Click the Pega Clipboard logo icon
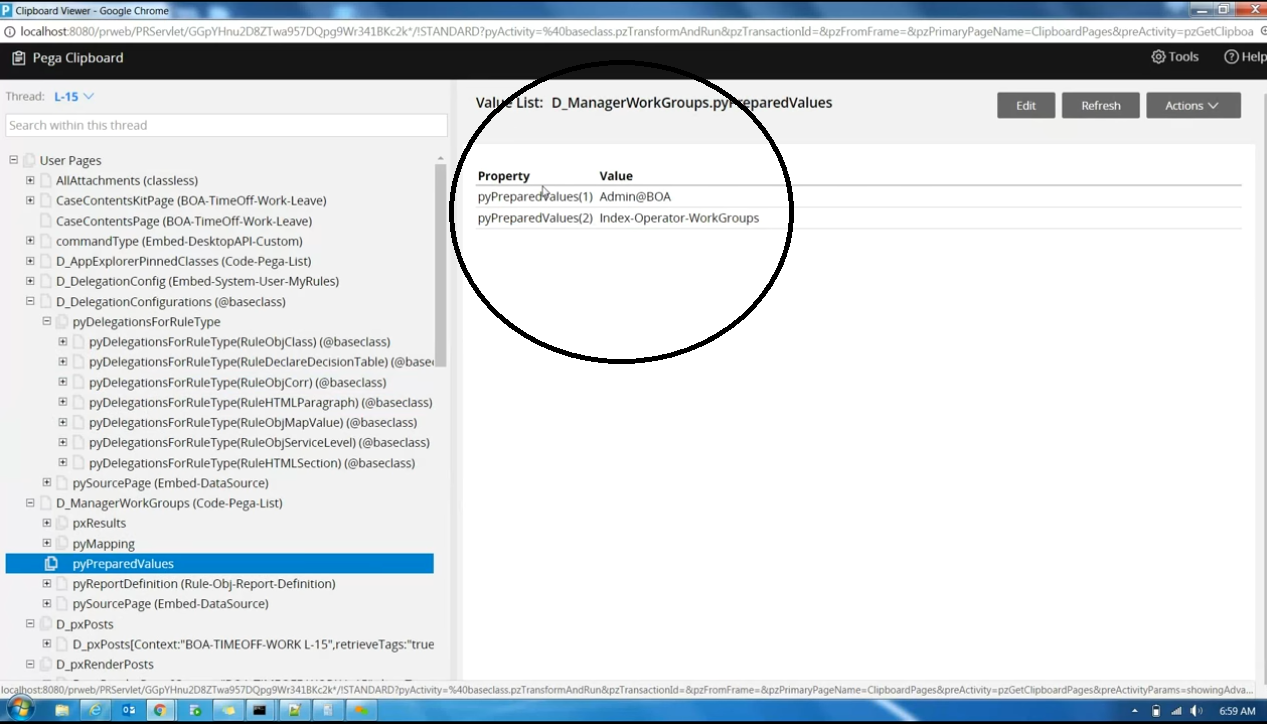 point(16,58)
